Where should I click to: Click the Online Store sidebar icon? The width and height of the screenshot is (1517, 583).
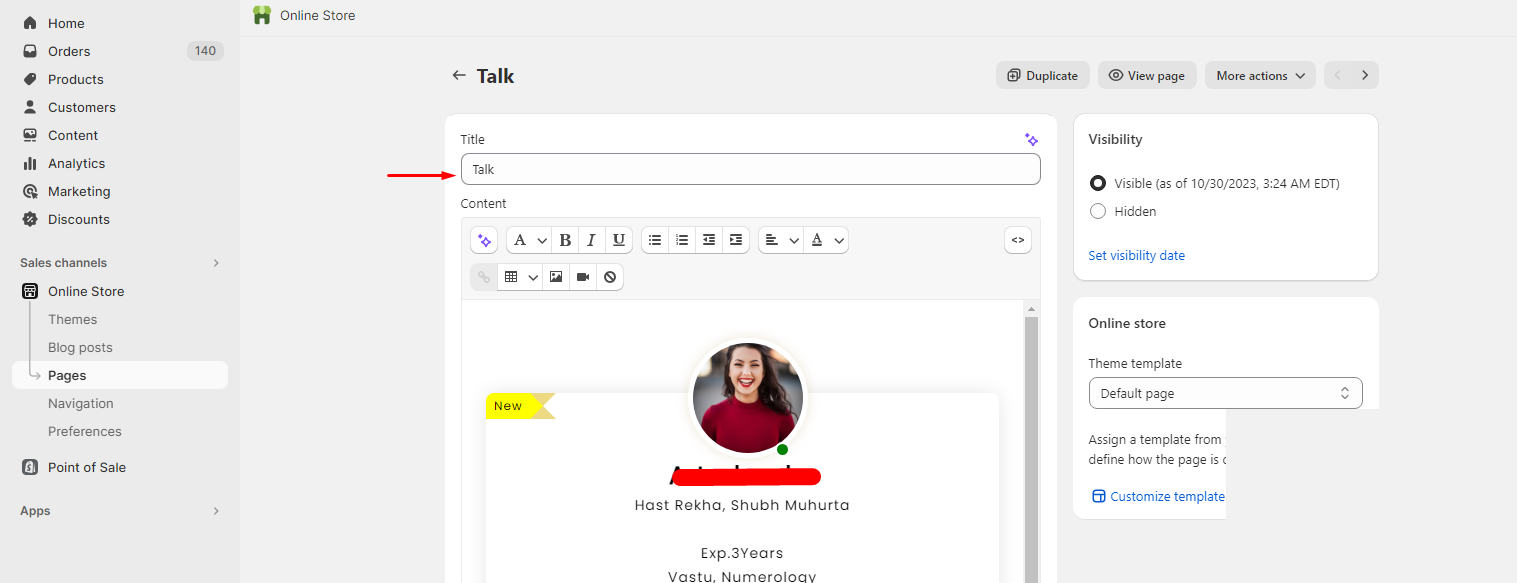coord(30,291)
